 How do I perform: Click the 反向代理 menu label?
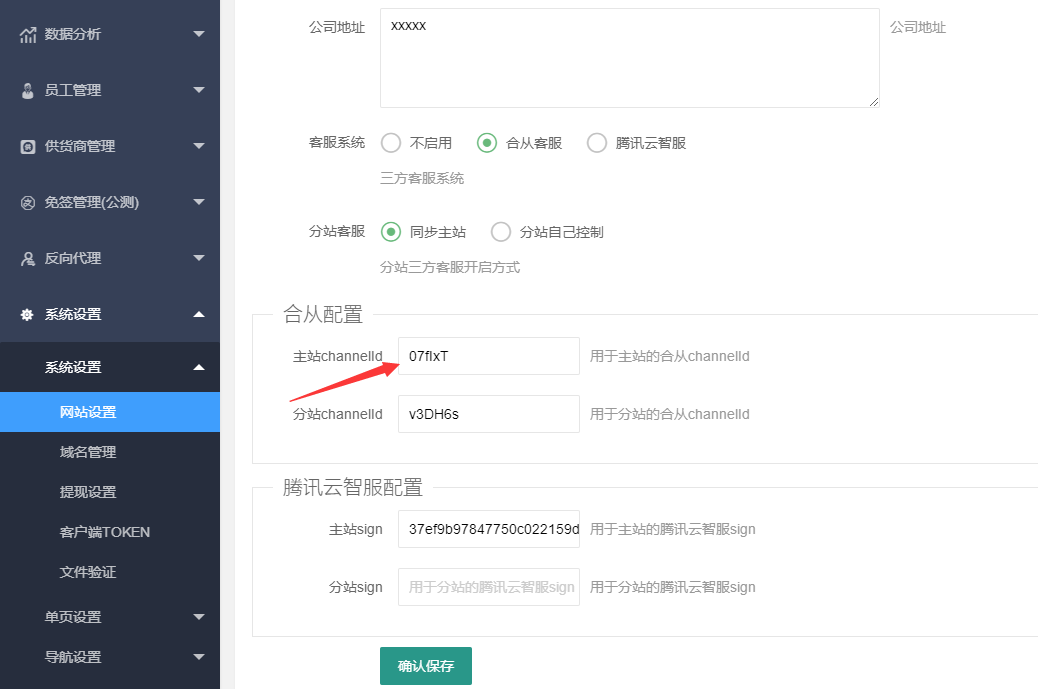tap(73, 258)
